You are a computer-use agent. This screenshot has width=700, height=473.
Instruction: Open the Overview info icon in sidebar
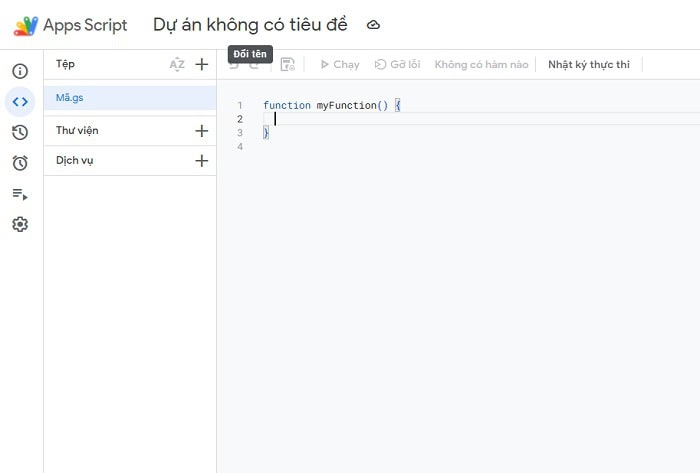20,71
